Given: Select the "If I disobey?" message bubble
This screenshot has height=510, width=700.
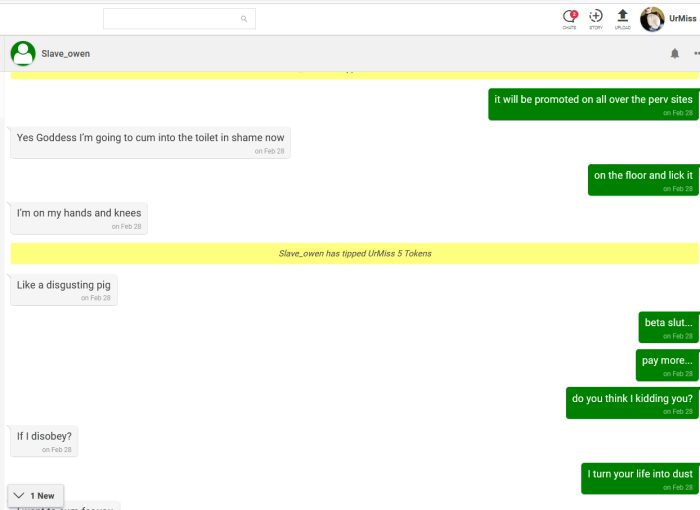Looking at the screenshot, I should [45, 440].
